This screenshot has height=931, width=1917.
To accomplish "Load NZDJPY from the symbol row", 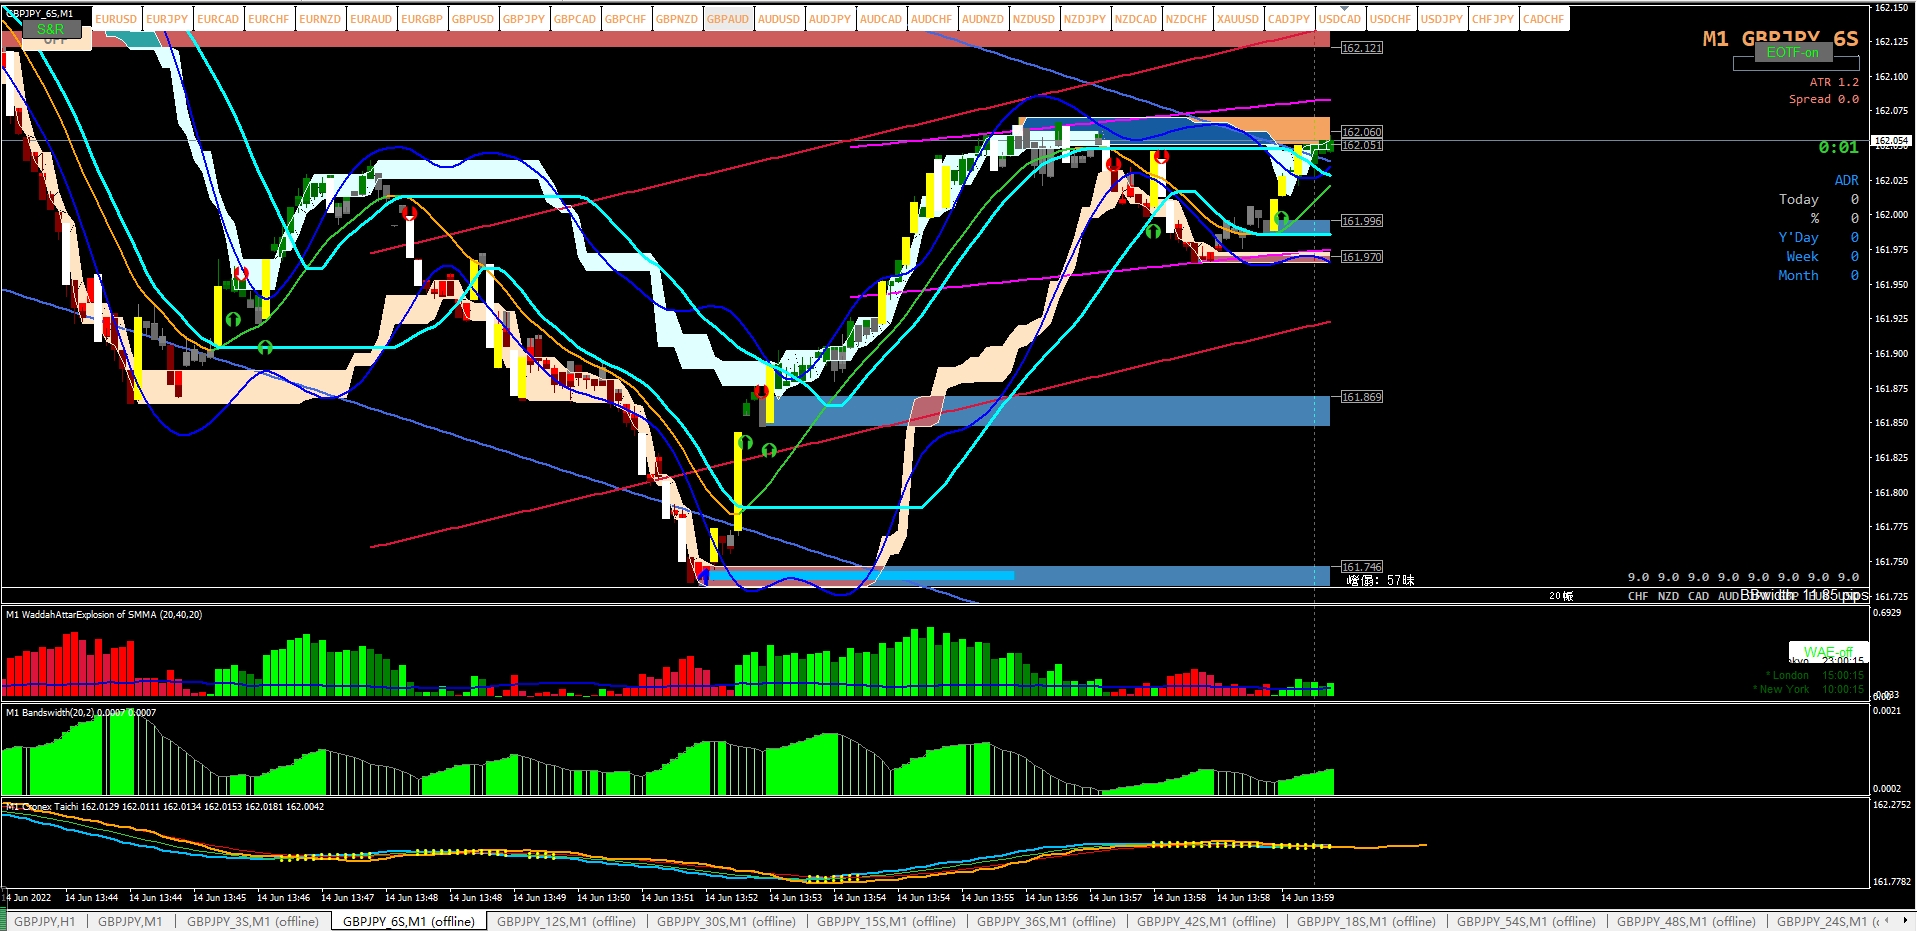I will click(x=1085, y=19).
